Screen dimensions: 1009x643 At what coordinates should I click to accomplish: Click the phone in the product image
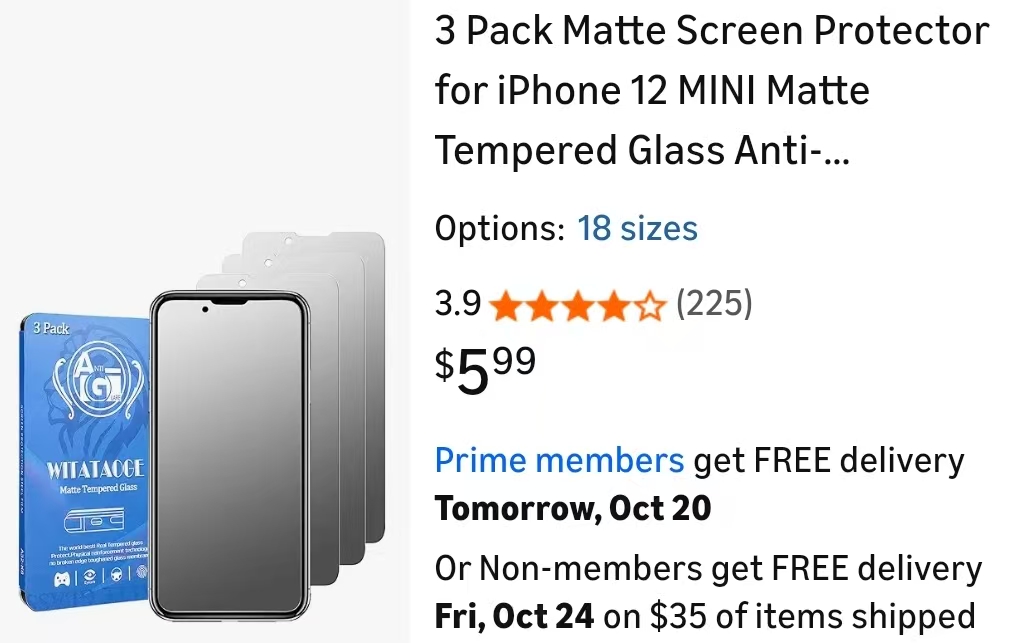pos(229,460)
